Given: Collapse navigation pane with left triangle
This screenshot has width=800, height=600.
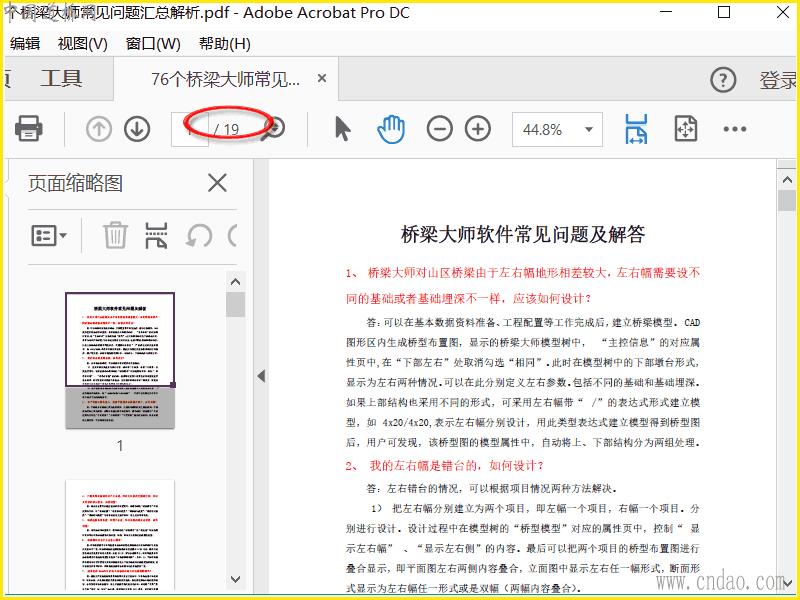Looking at the screenshot, I should pyautogui.click(x=261, y=377).
